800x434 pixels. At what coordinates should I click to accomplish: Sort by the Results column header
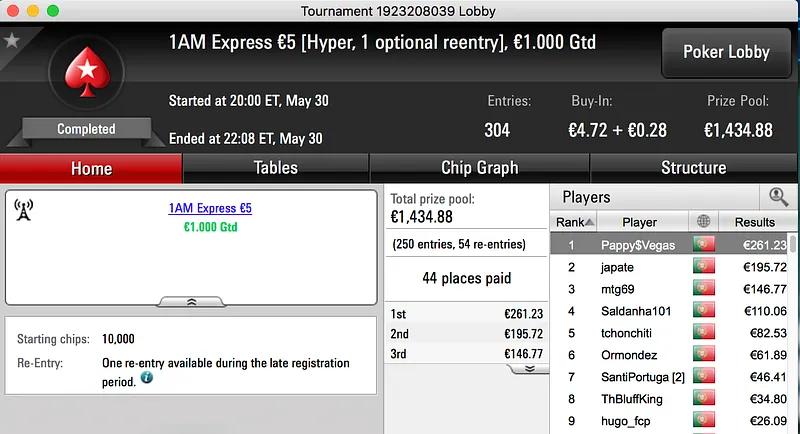coord(754,222)
